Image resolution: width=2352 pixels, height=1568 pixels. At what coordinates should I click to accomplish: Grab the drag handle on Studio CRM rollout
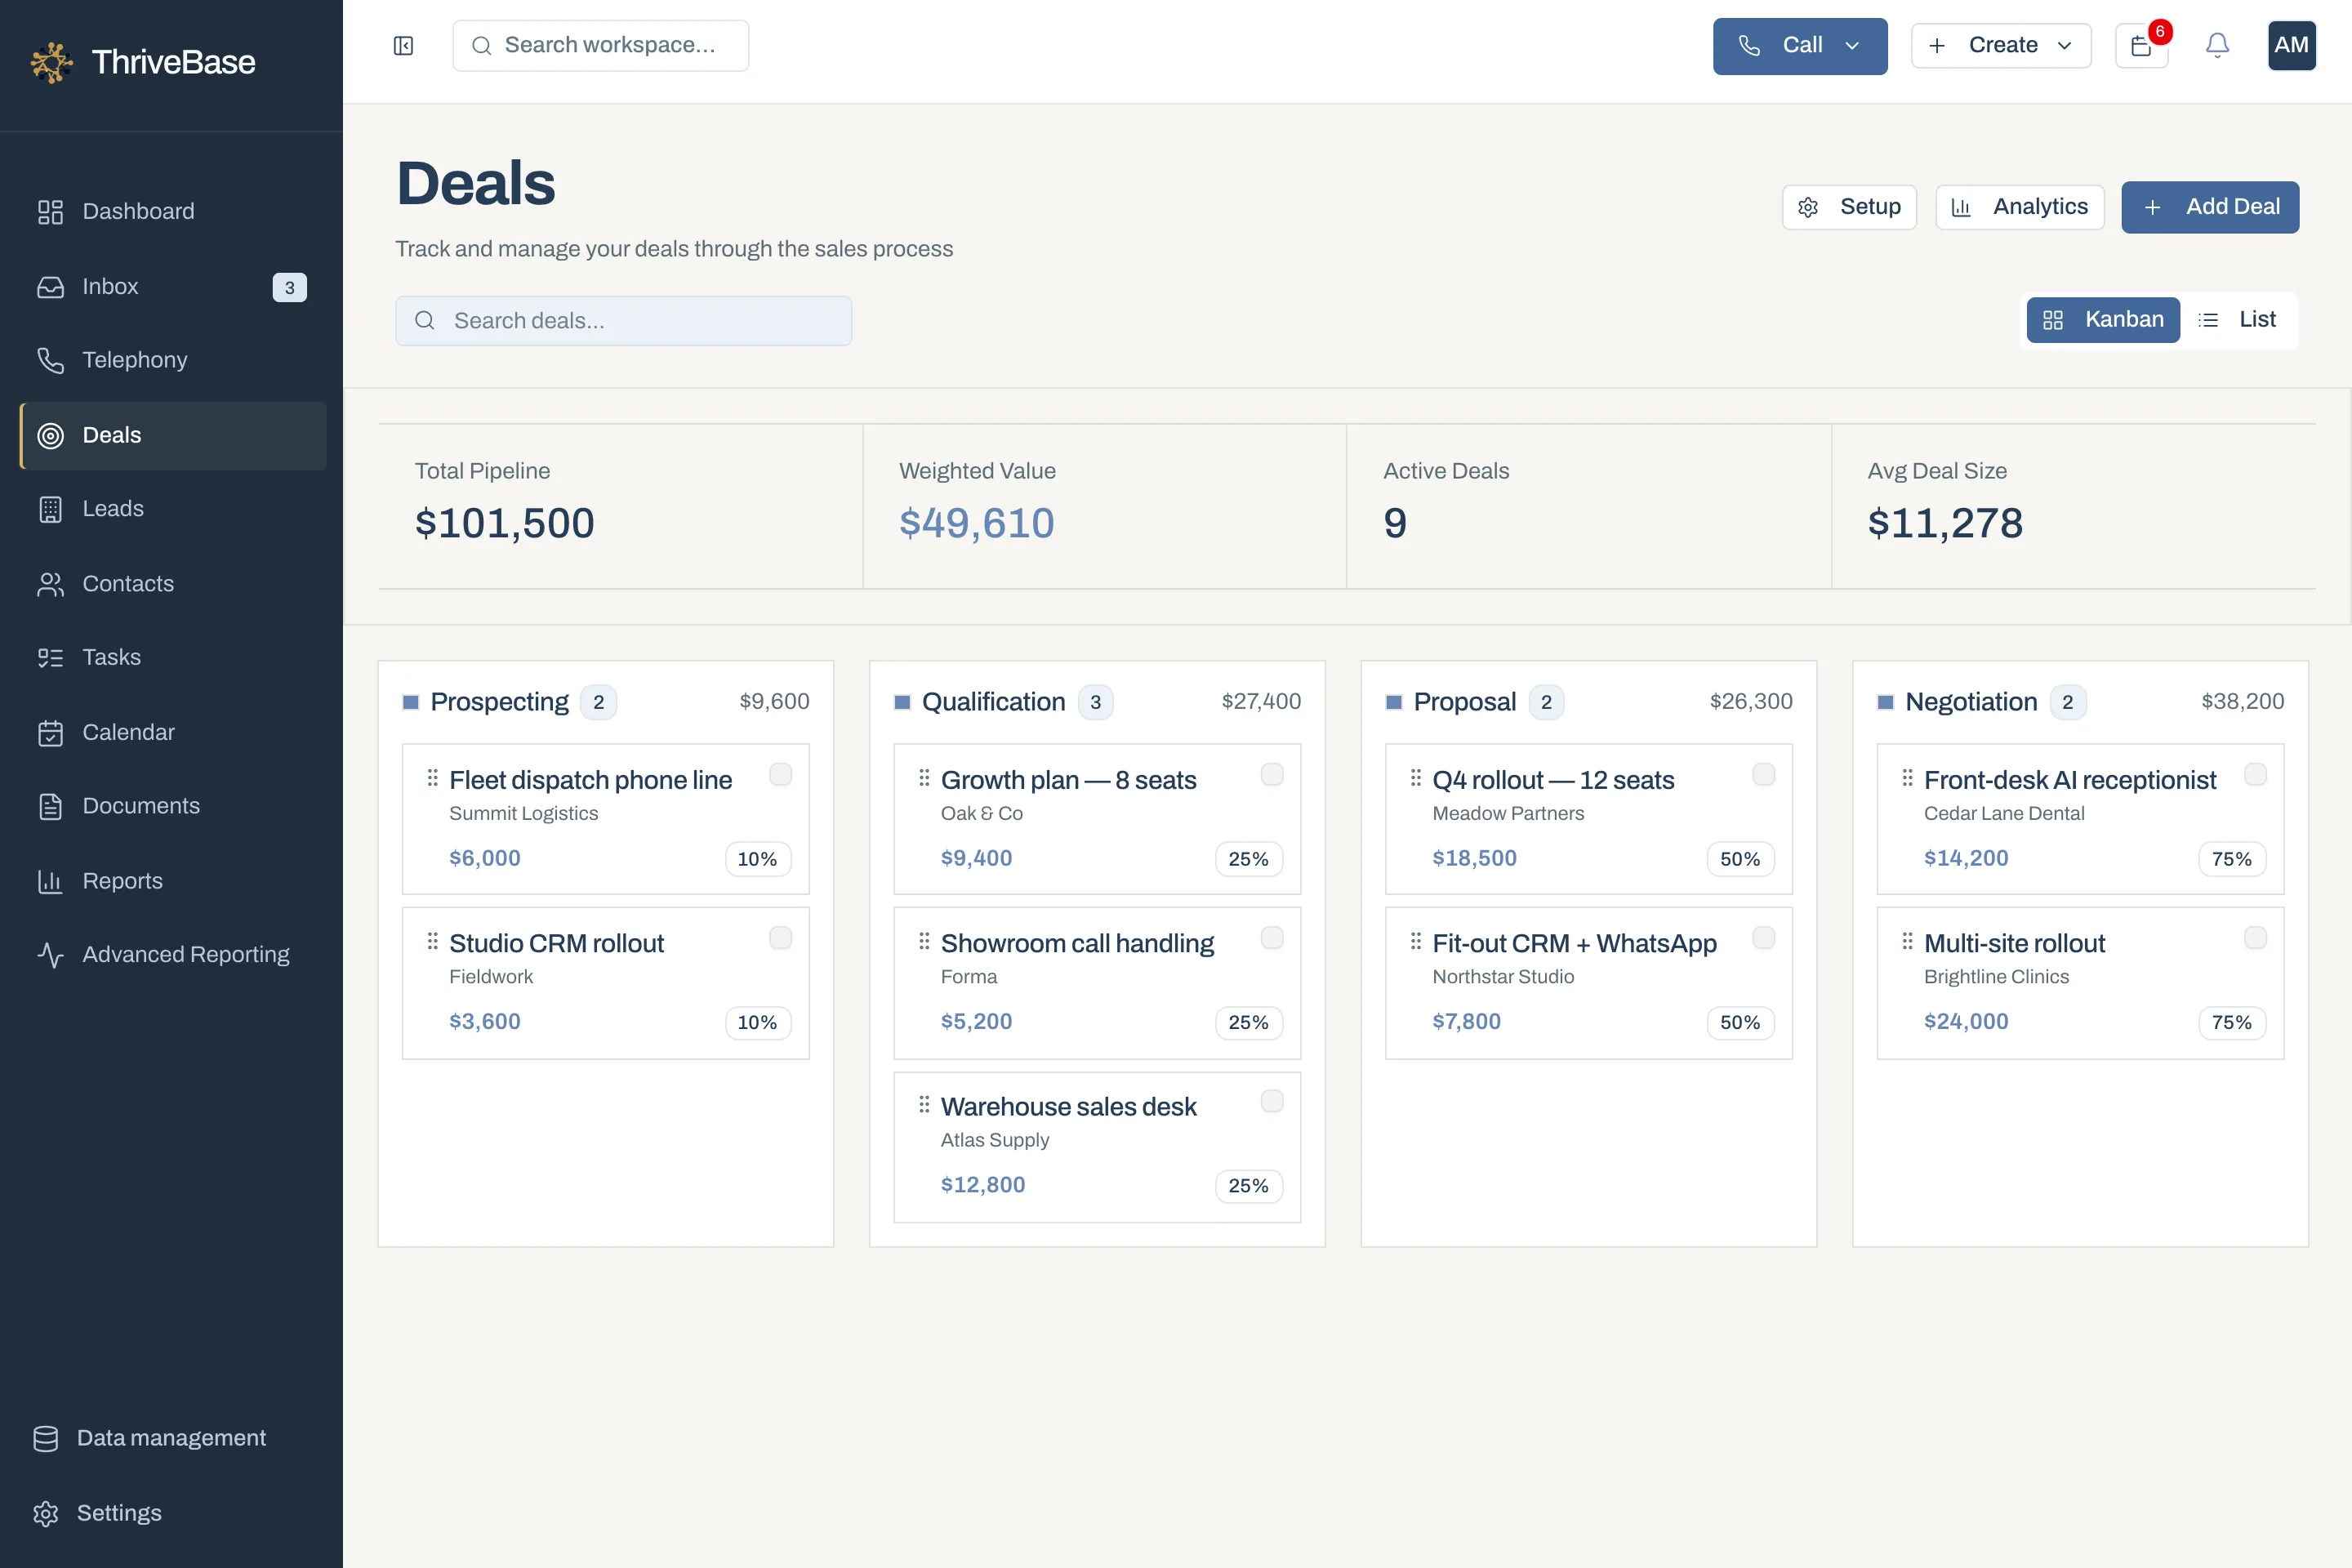coord(433,941)
